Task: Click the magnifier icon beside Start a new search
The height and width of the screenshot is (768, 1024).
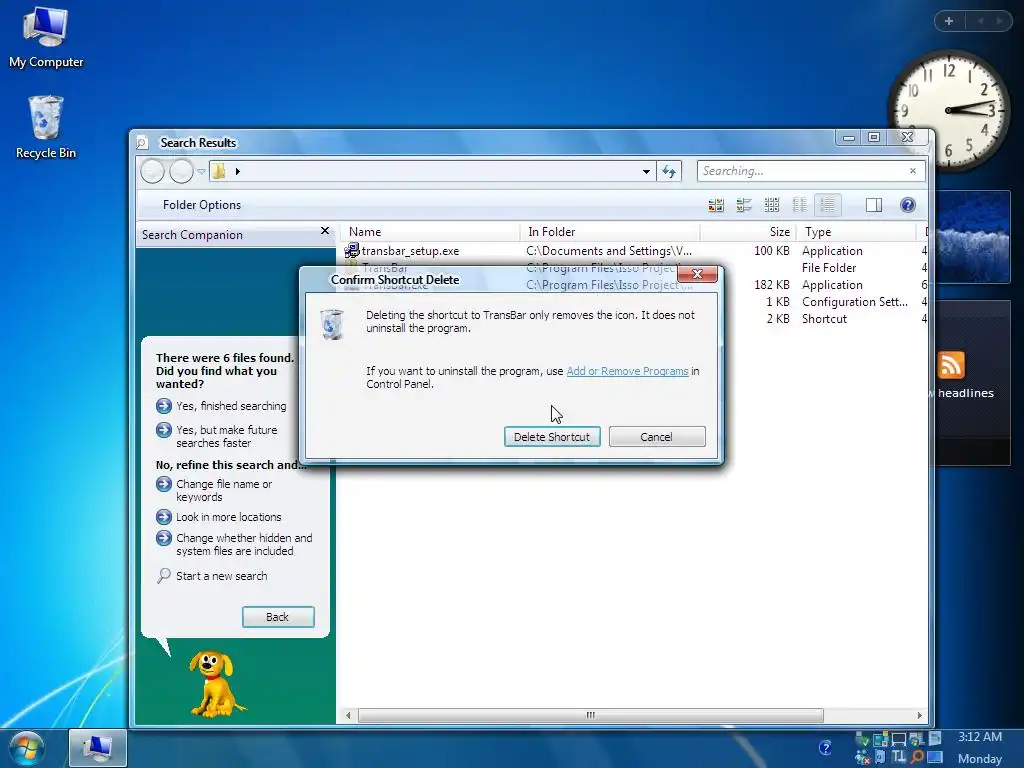Action: click(163, 575)
